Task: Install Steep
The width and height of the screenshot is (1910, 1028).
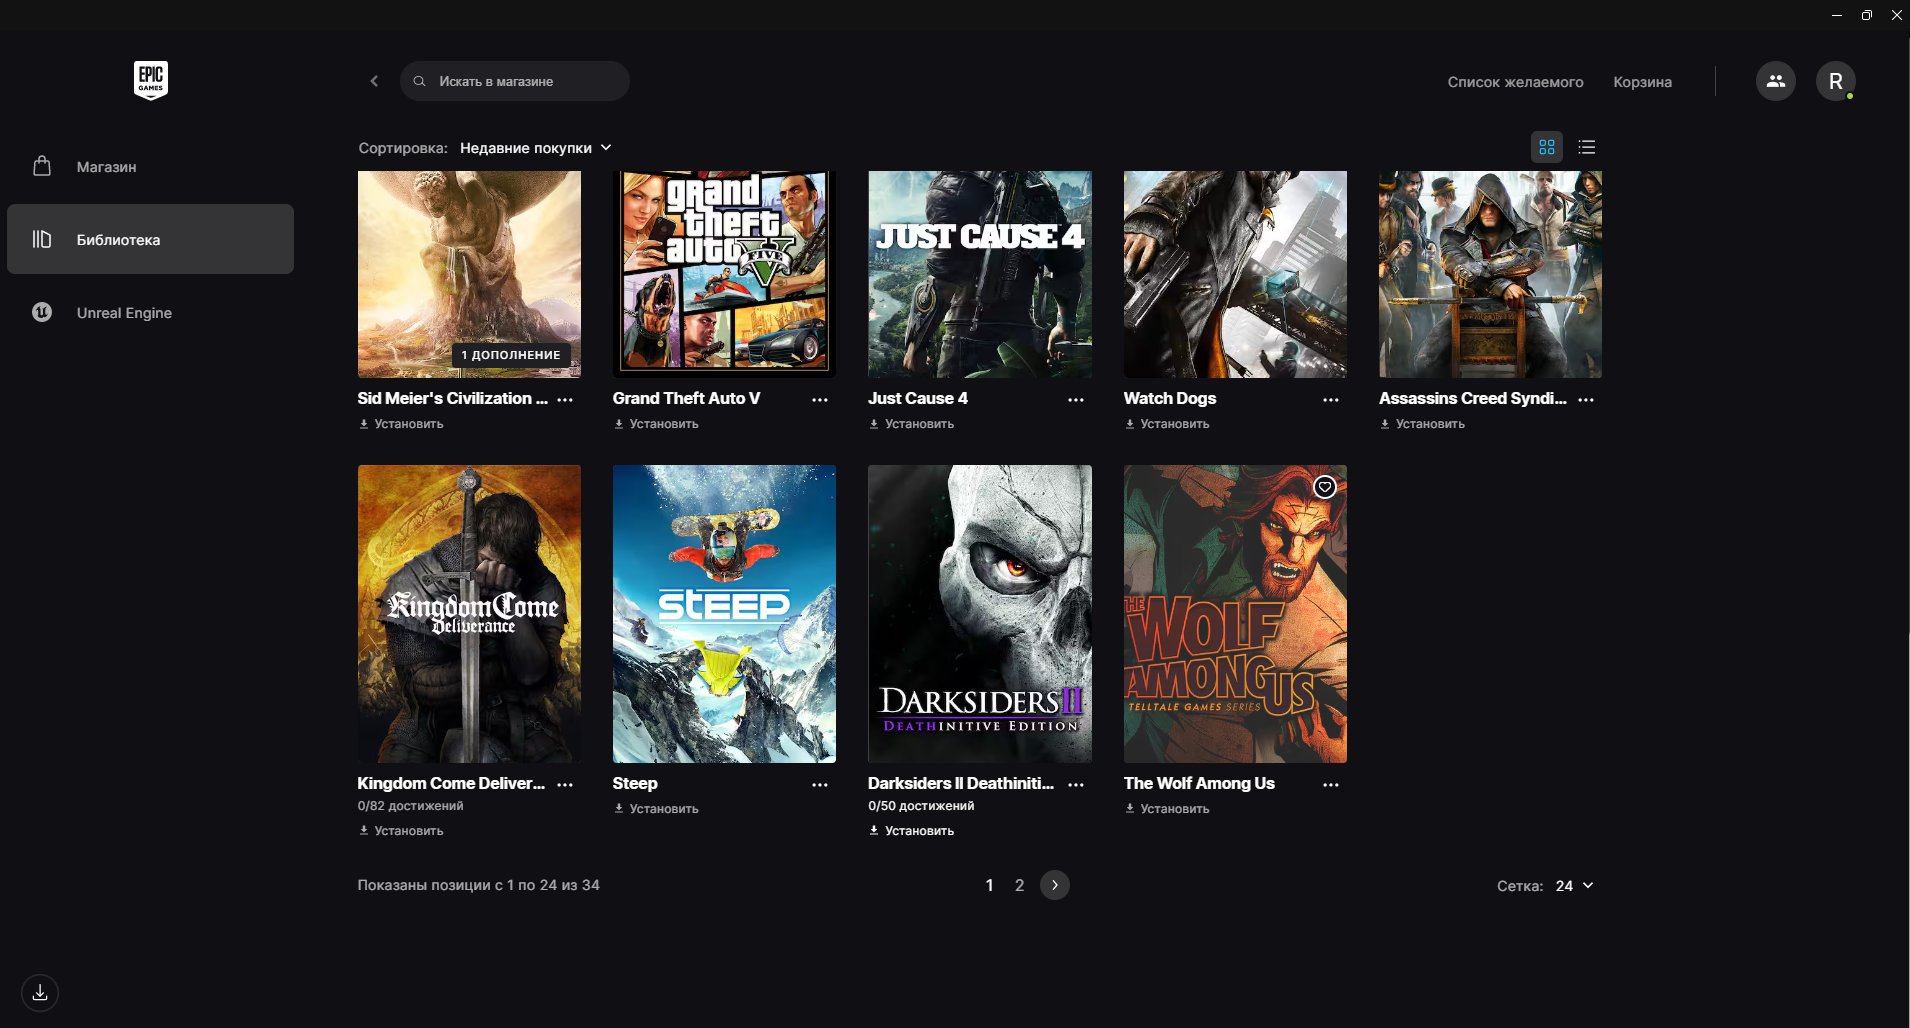Action: click(656, 809)
